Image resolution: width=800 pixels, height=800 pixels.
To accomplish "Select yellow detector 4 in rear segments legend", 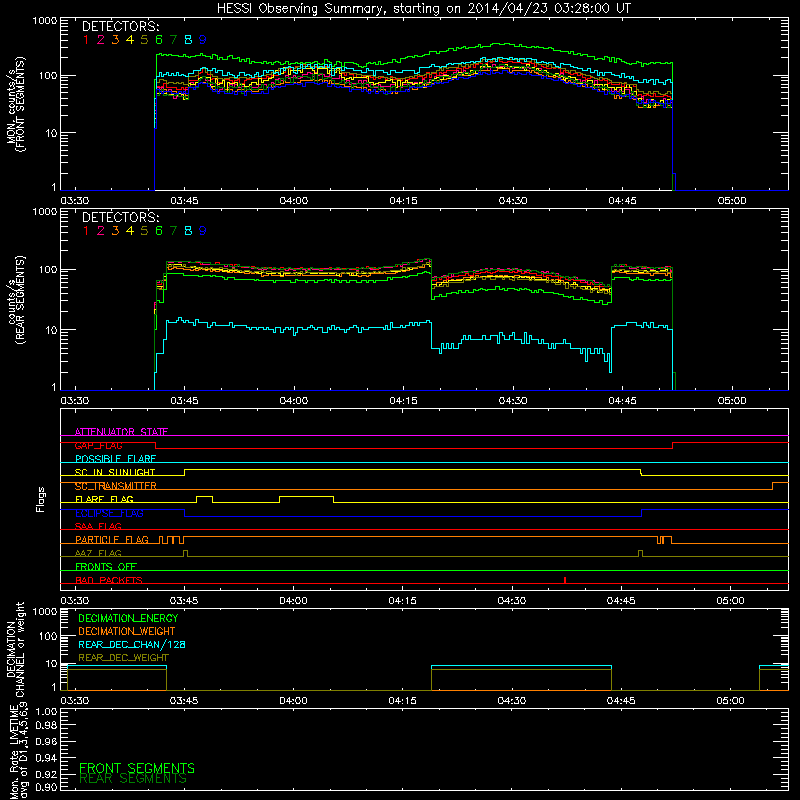I will click(x=130, y=231).
